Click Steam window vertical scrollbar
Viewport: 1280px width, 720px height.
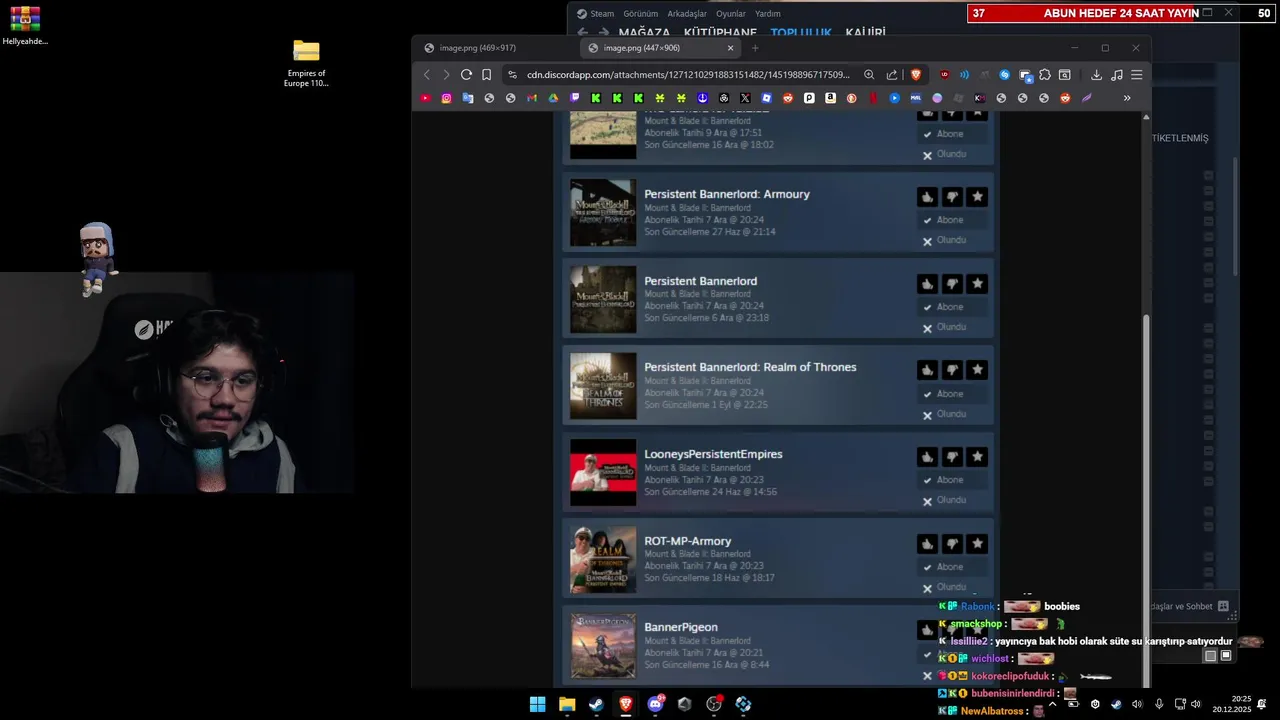[1236, 215]
